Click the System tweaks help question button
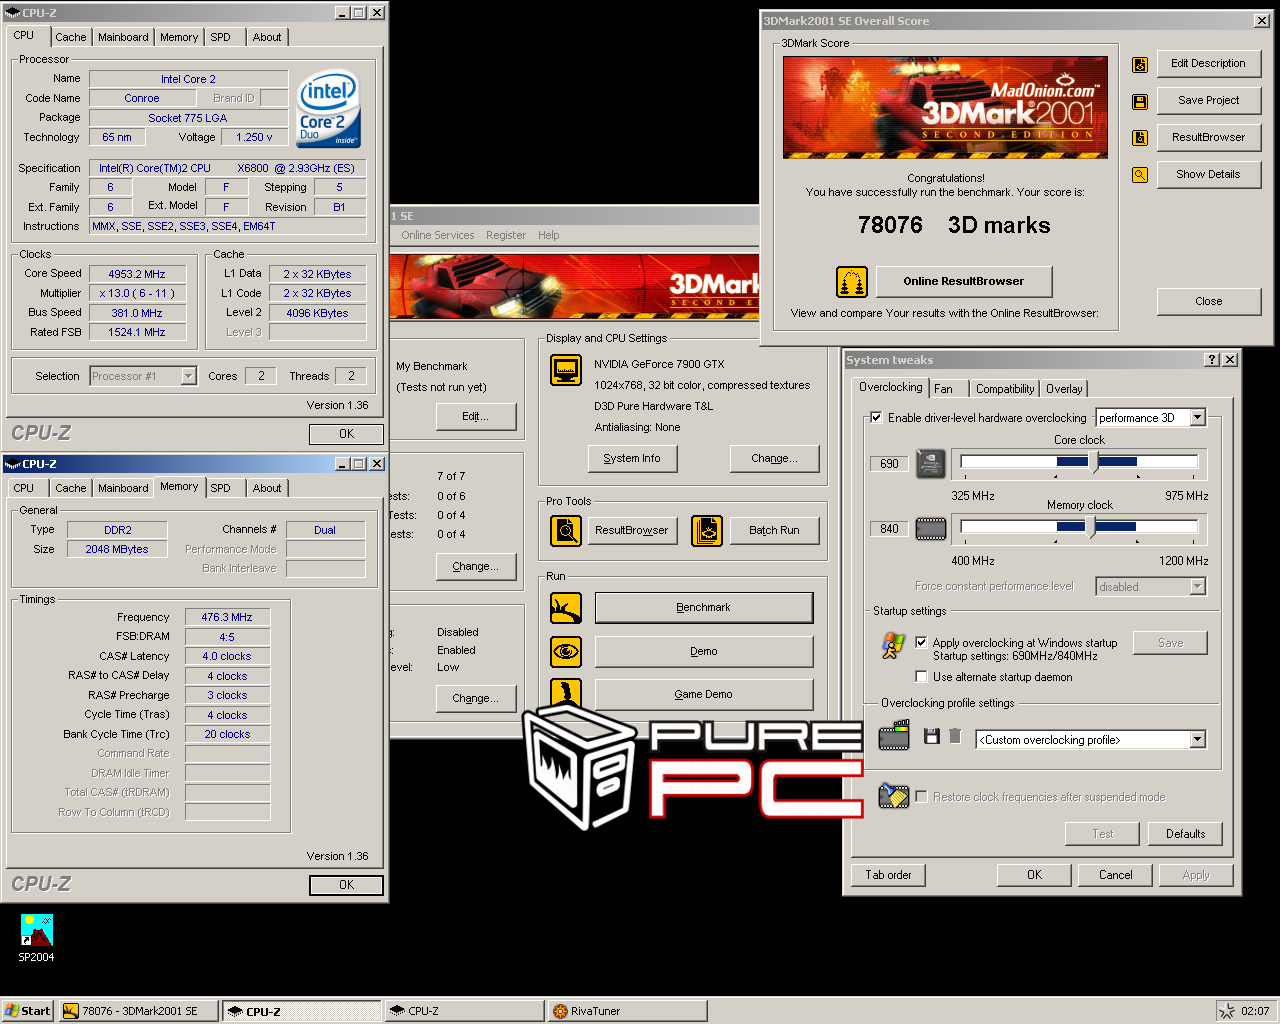The image size is (1280, 1024). pos(1212,360)
